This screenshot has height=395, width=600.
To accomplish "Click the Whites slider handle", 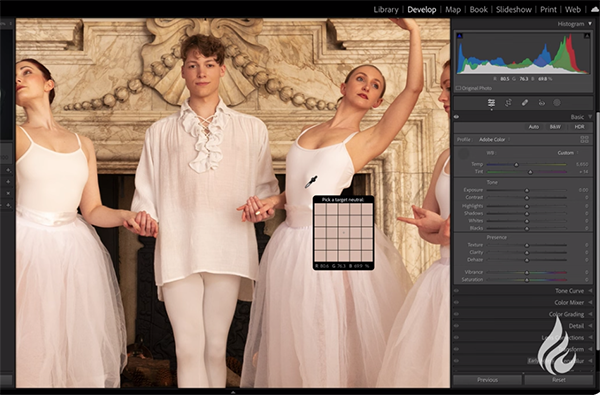I will click(x=527, y=221).
